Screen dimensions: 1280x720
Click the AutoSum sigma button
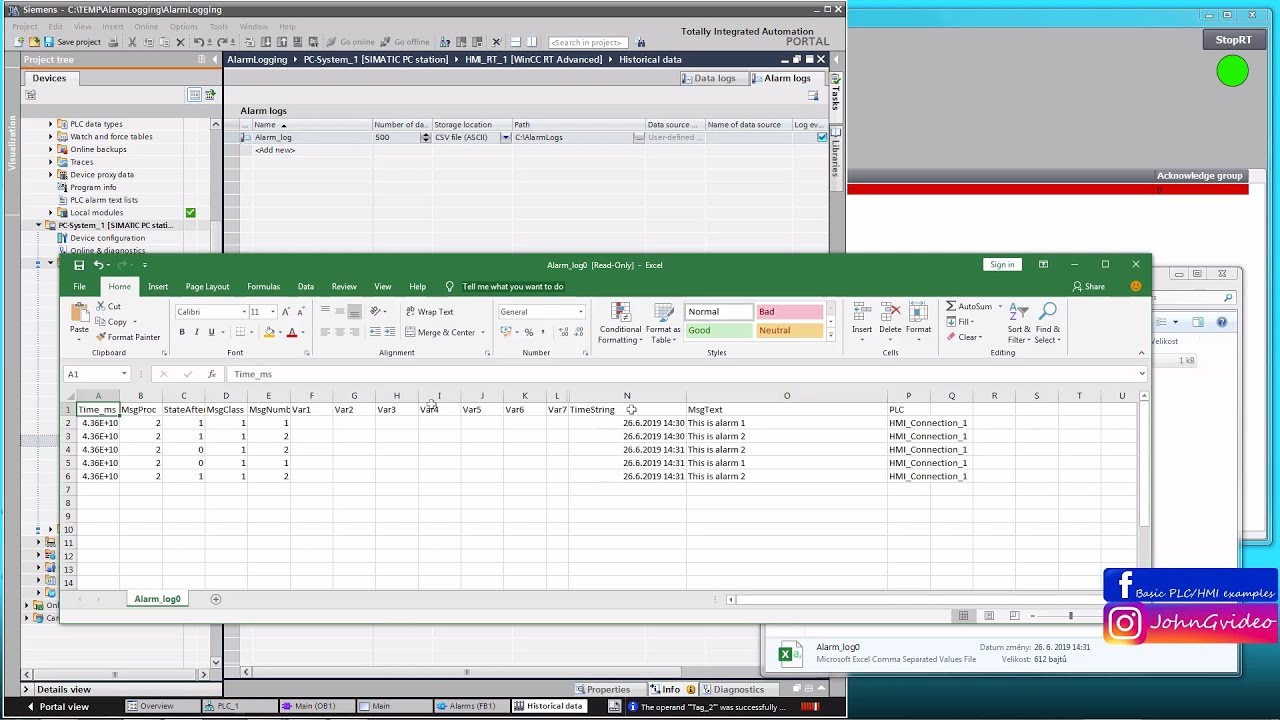(968, 307)
